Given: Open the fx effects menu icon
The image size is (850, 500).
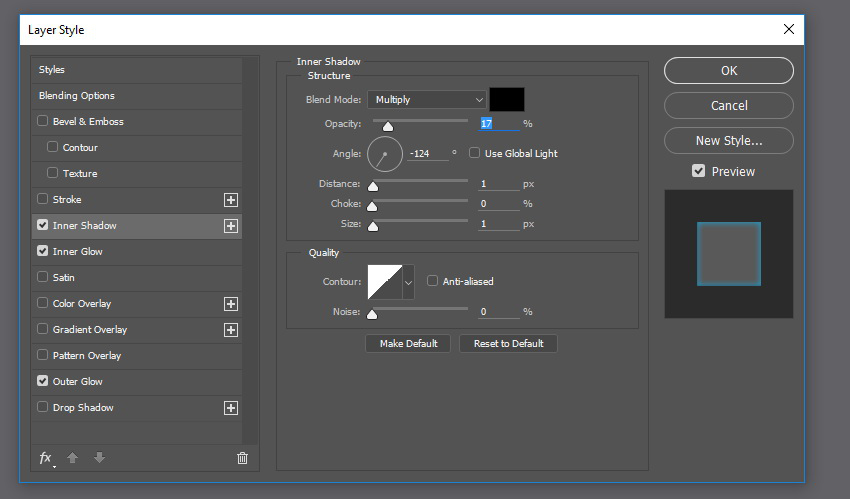Looking at the screenshot, I should click(47, 458).
